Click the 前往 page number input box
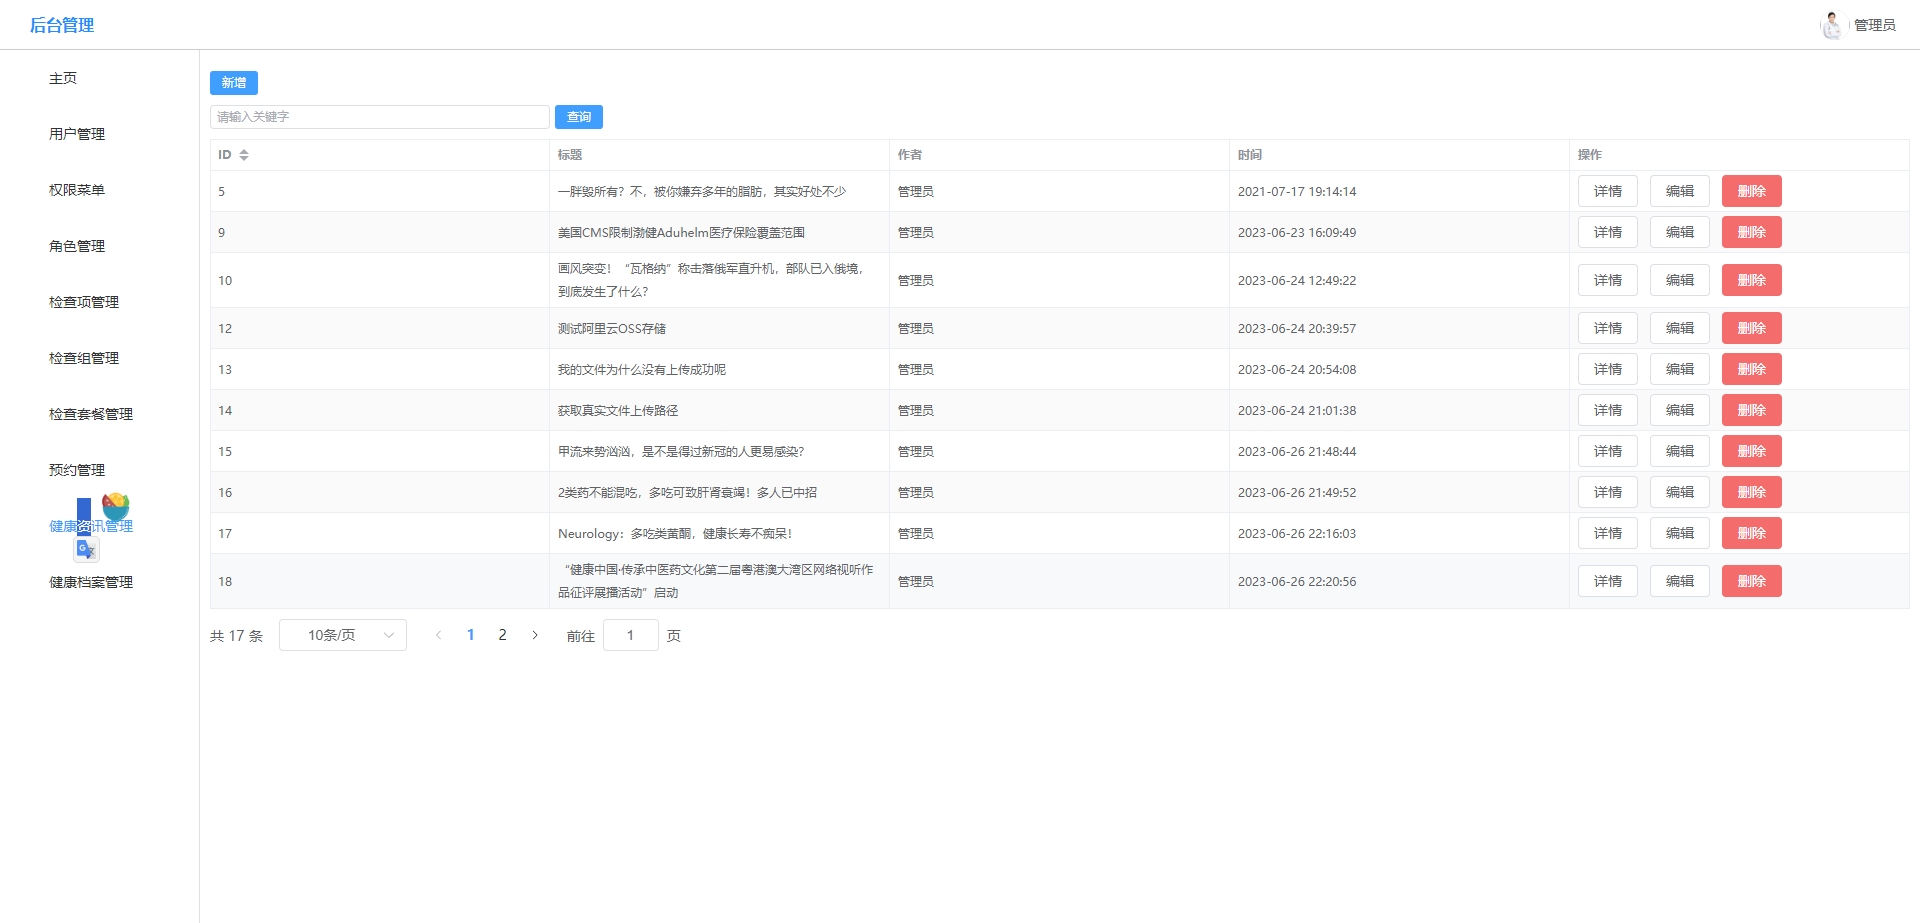This screenshot has height=923, width=1920. (x=630, y=635)
